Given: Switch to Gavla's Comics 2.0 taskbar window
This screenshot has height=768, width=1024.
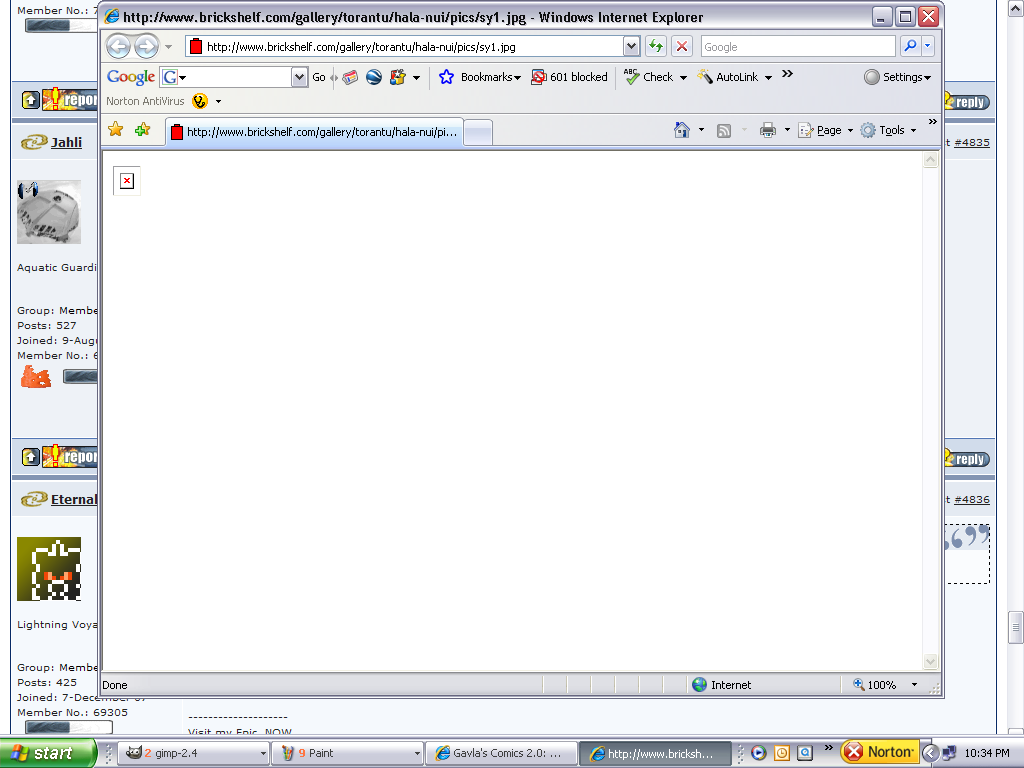Looking at the screenshot, I should click(x=501, y=753).
